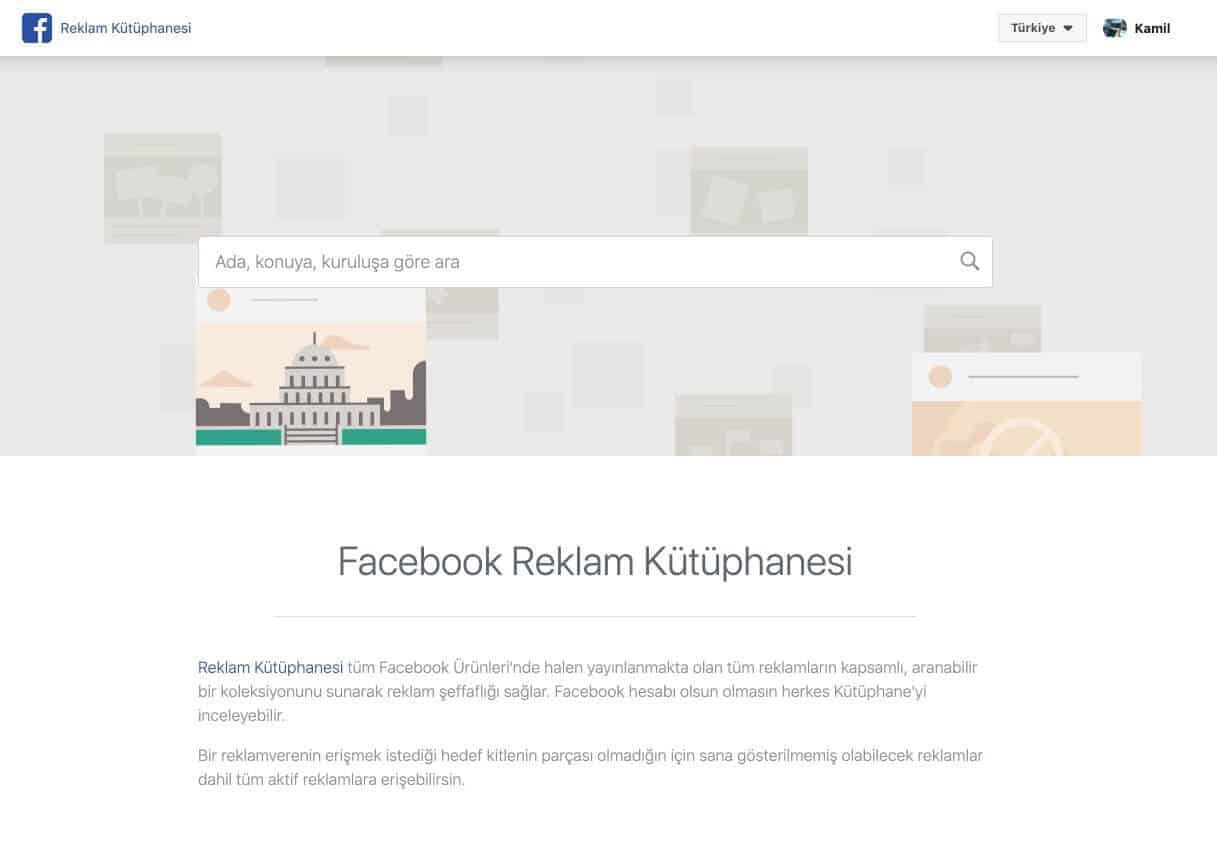The height and width of the screenshot is (848, 1217).
Task: Open the Türkiye country dropdown
Action: click(1042, 28)
